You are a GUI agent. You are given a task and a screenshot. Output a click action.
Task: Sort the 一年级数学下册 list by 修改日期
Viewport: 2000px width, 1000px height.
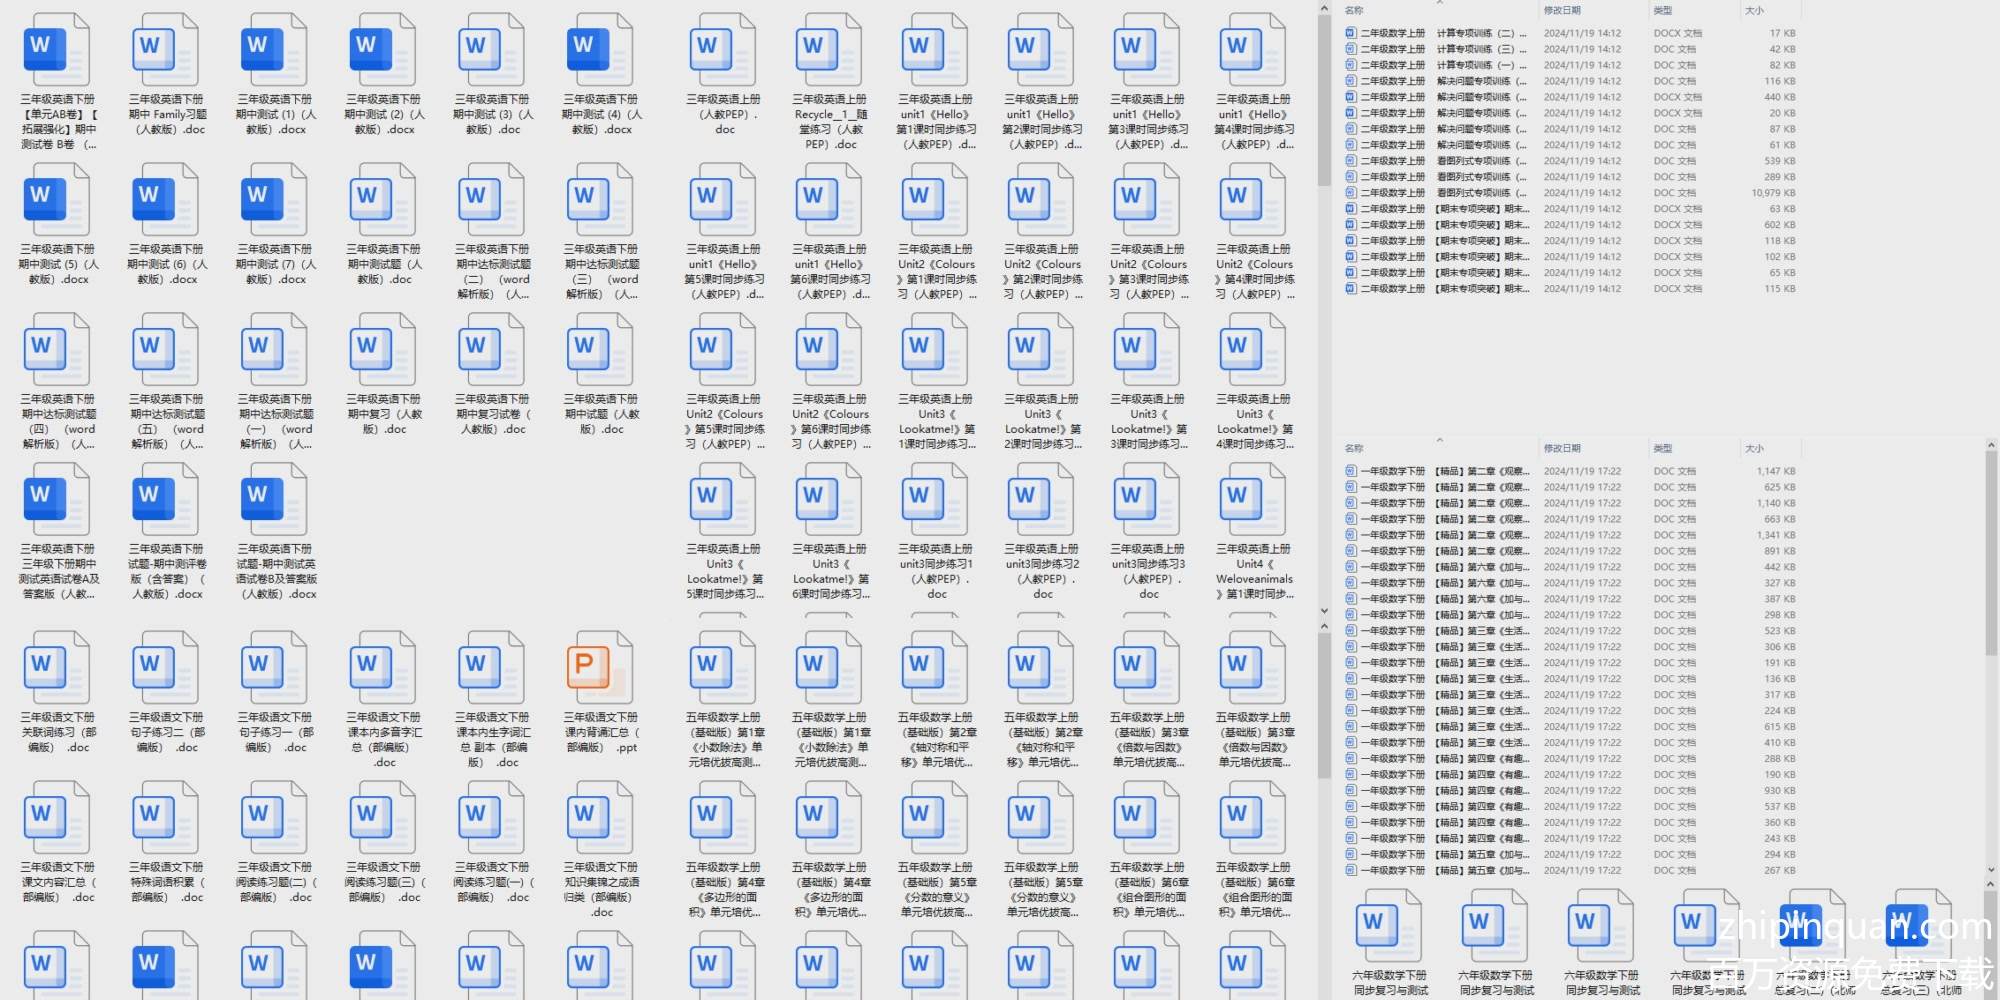[1562, 448]
